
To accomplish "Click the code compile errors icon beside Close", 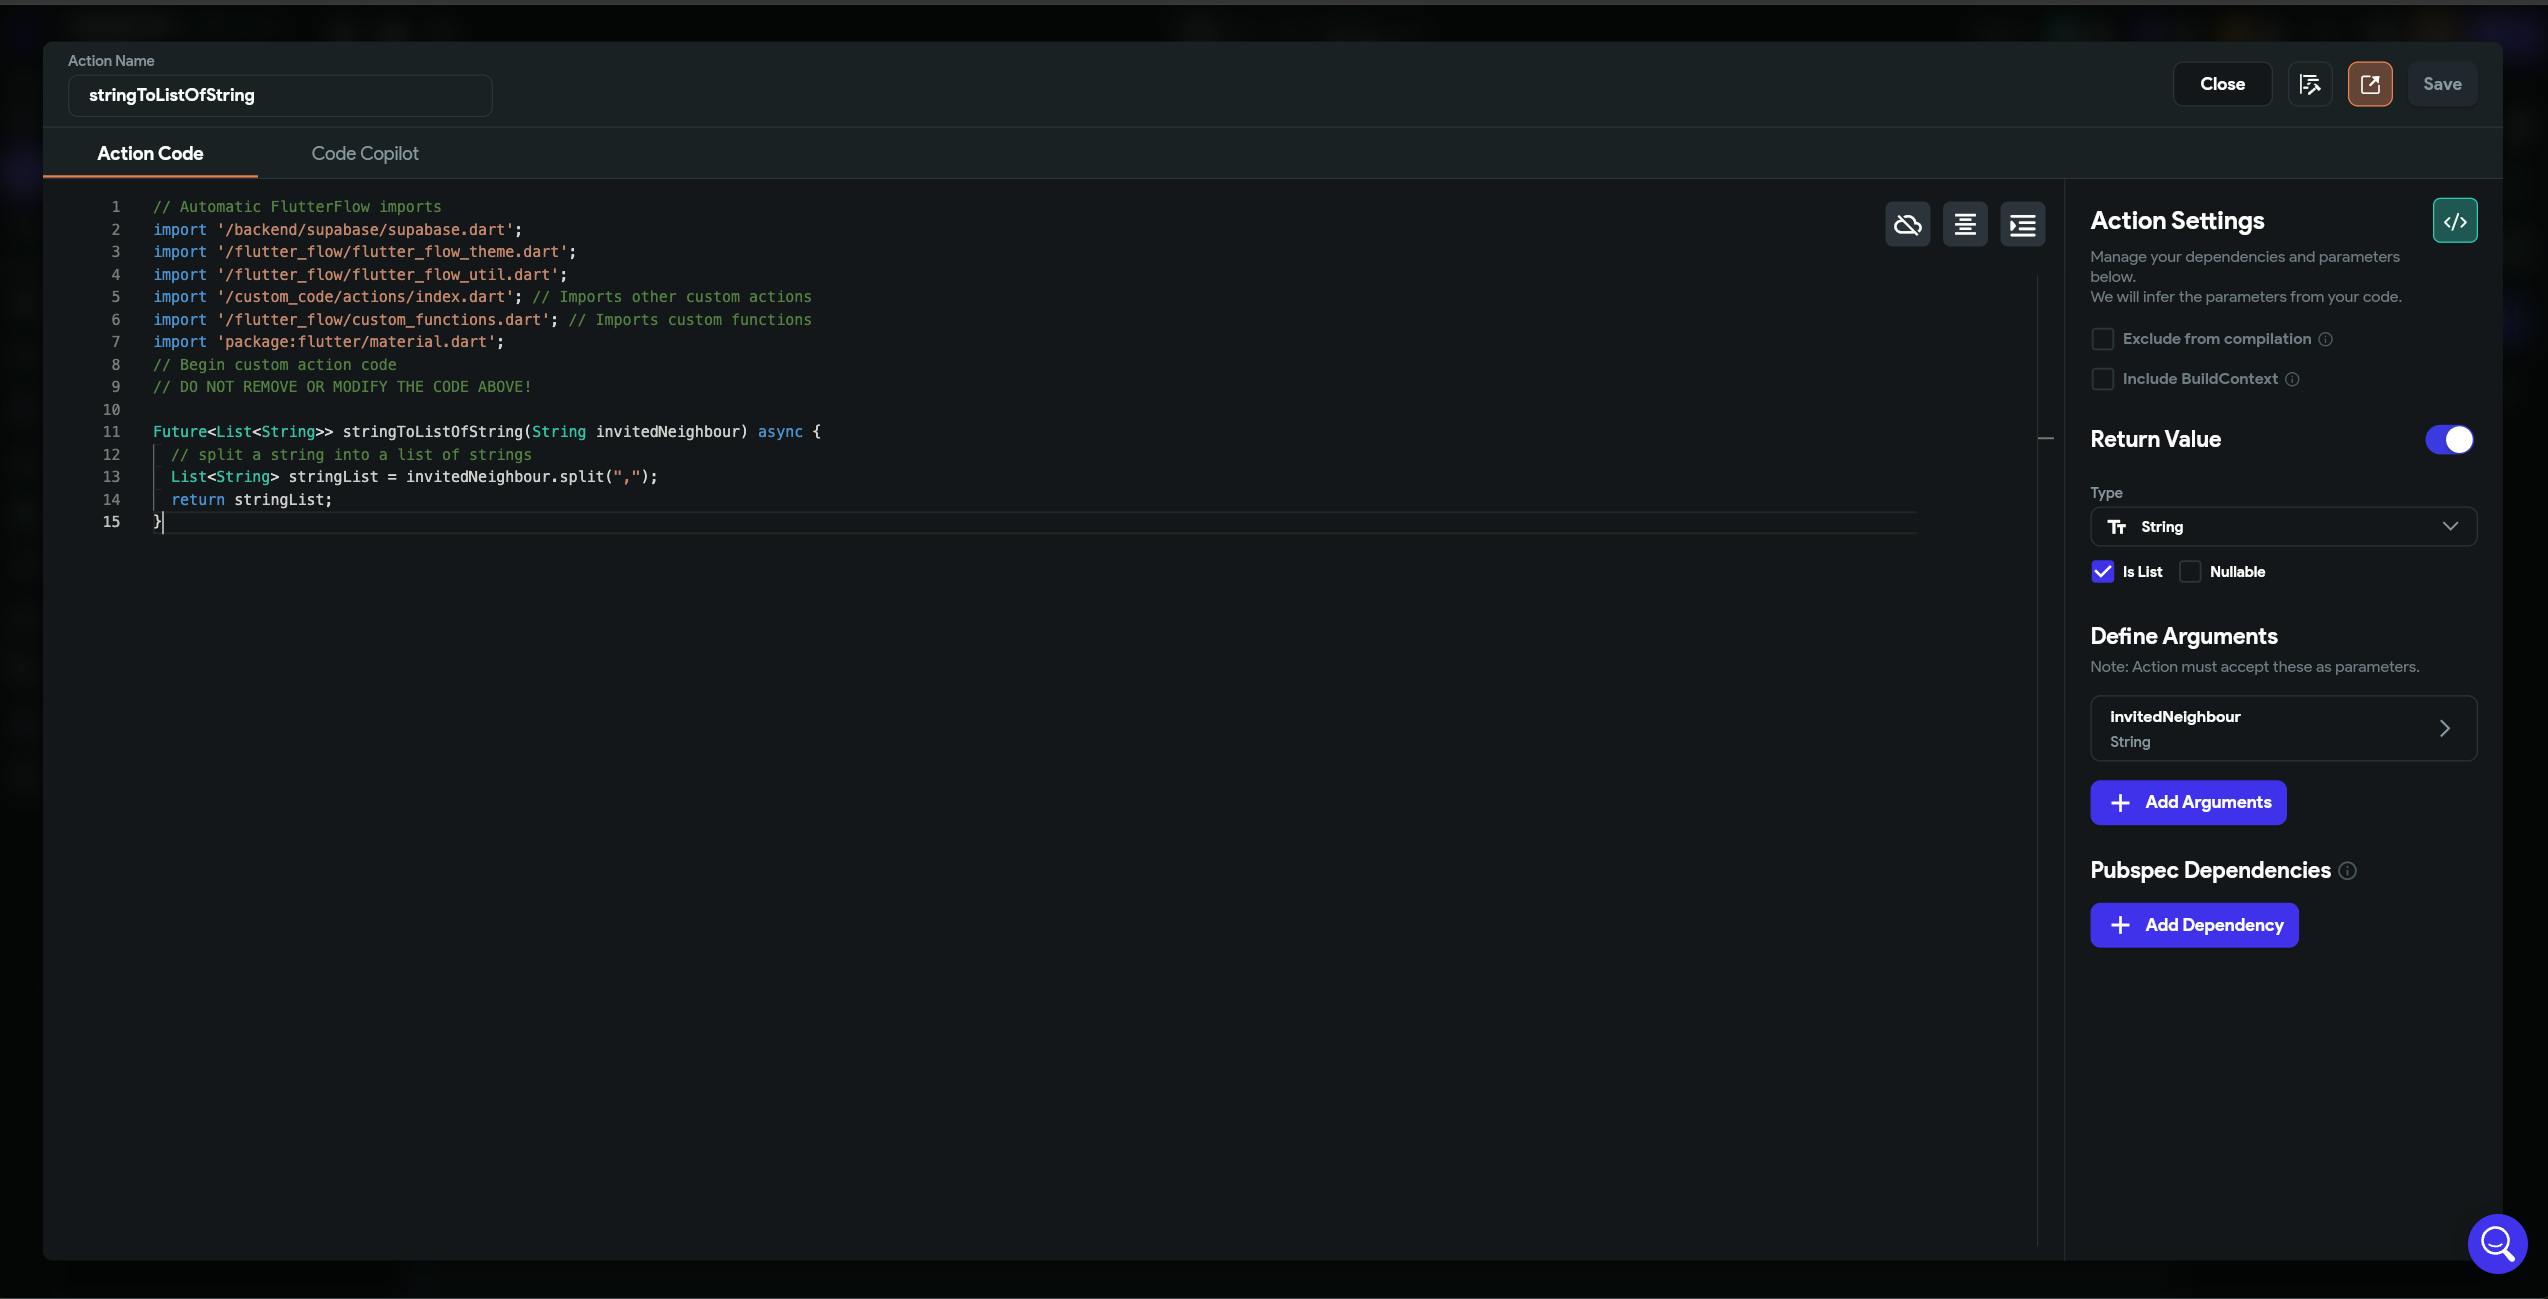I will point(2309,84).
